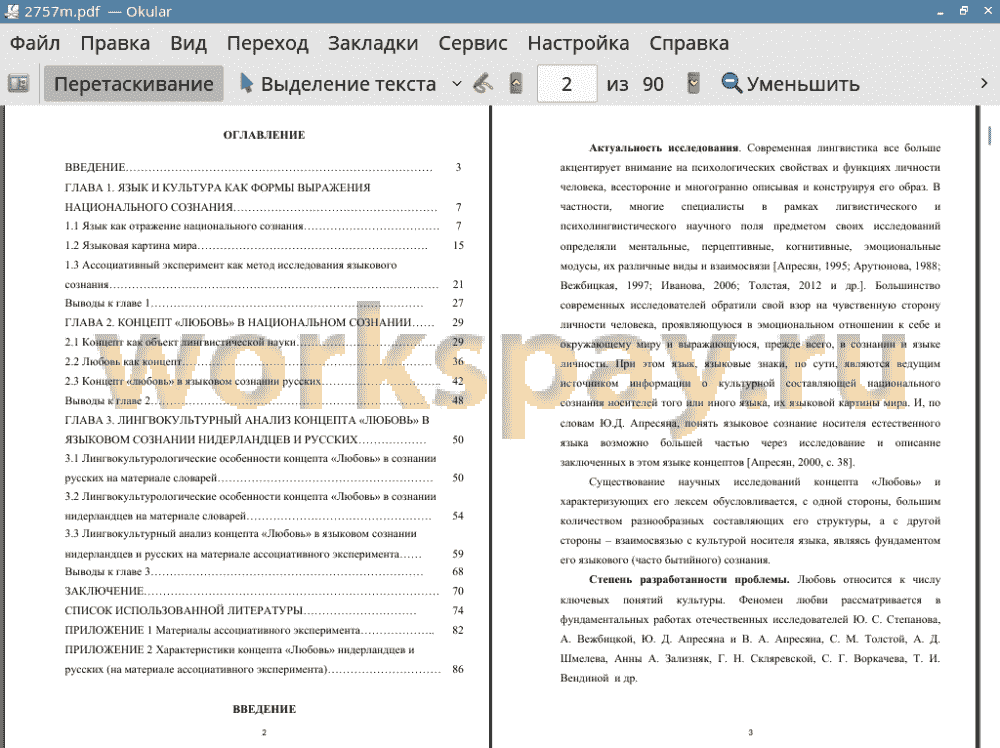Open the dropdown arrow beside Выделение текста
This screenshot has height=748, width=1000.
pyautogui.click(x=457, y=84)
